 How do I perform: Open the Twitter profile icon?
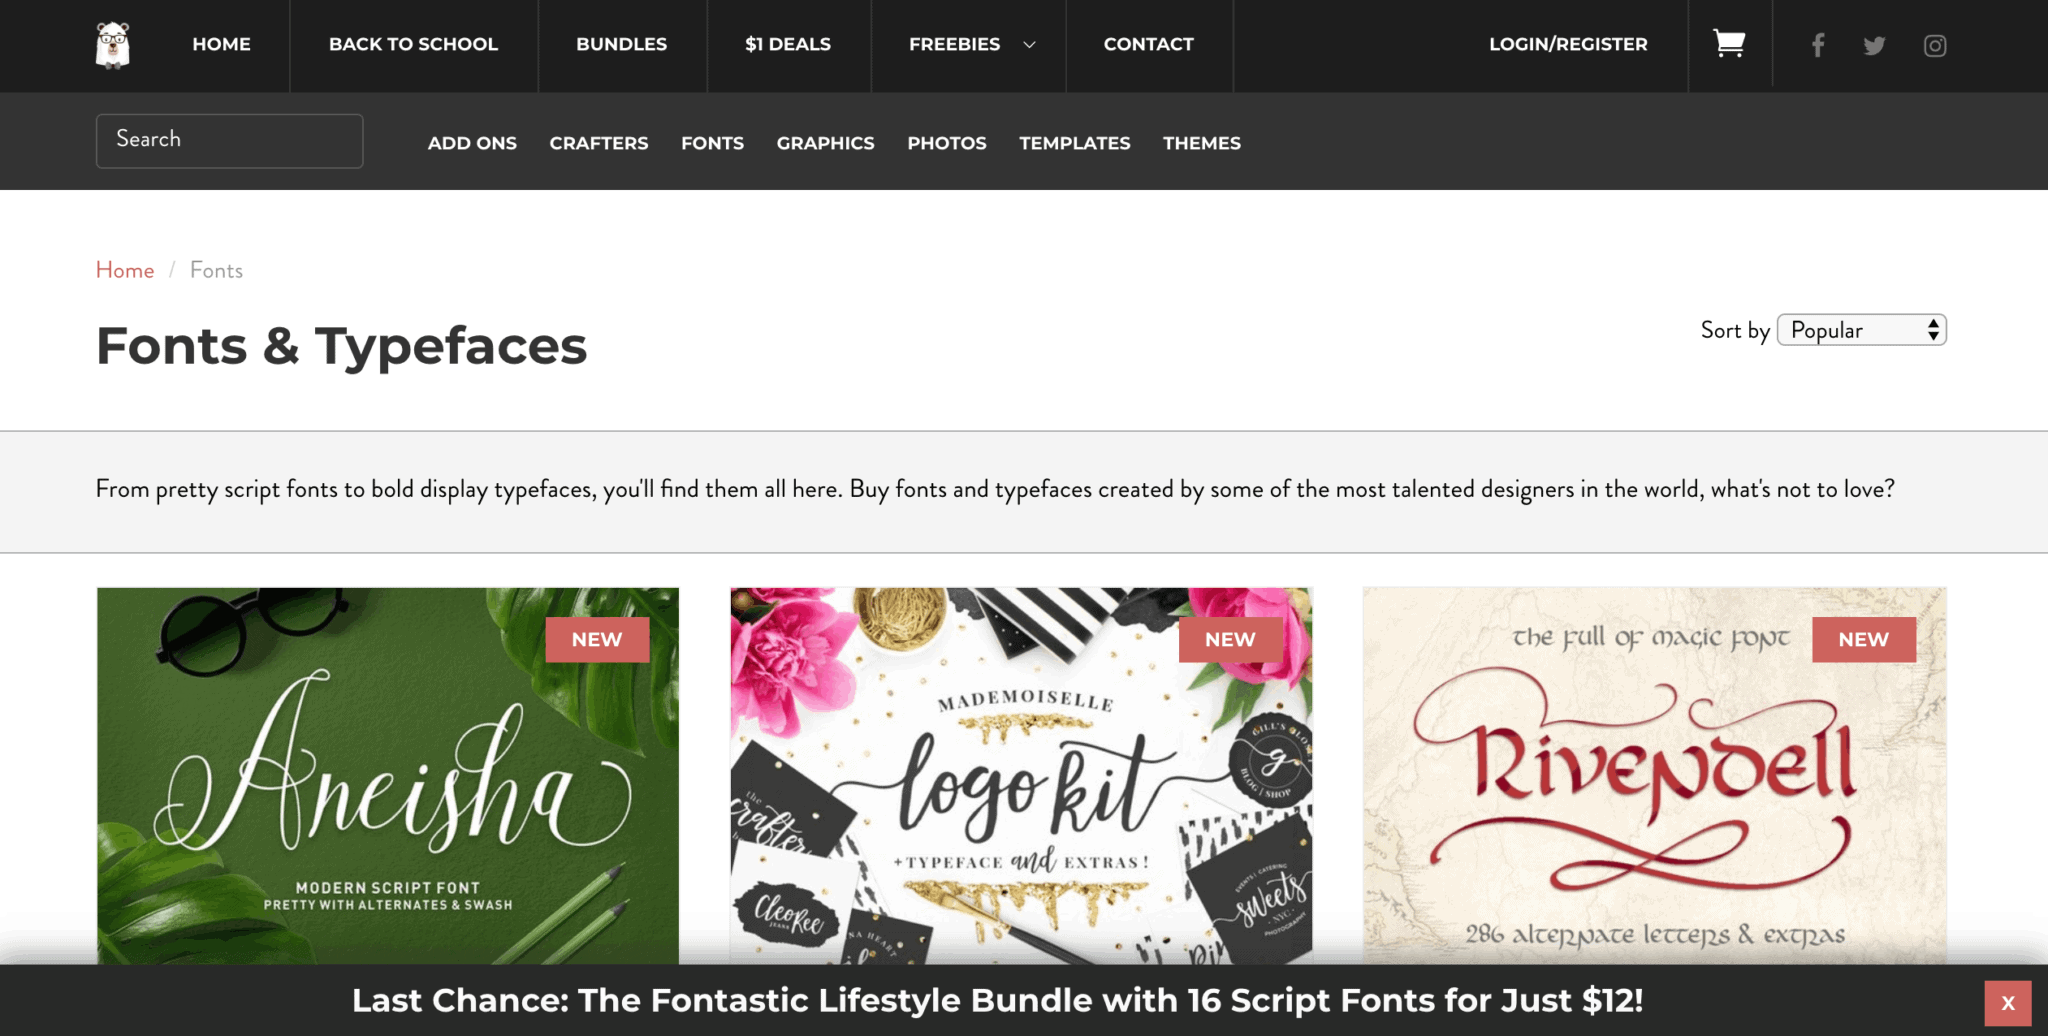pyautogui.click(x=1874, y=46)
